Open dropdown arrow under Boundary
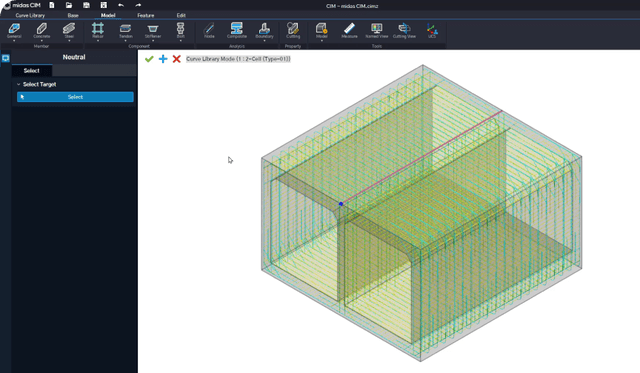This screenshot has width=640, height=373. 264,41
